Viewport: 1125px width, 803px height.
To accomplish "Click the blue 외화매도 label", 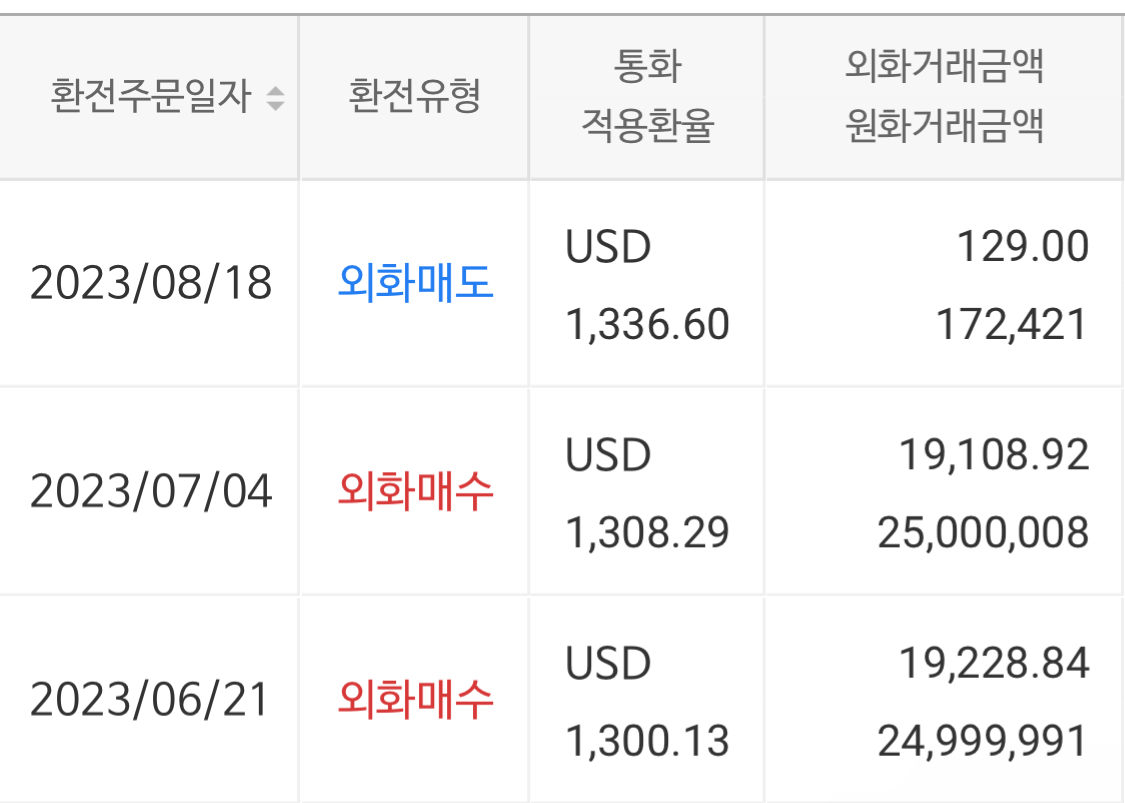I will 415,282.
